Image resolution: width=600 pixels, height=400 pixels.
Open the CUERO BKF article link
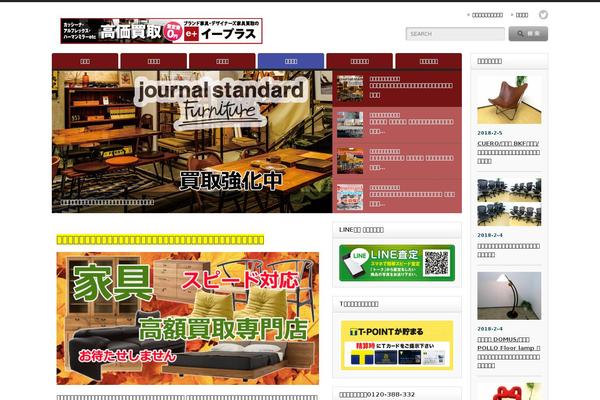click(509, 152)
